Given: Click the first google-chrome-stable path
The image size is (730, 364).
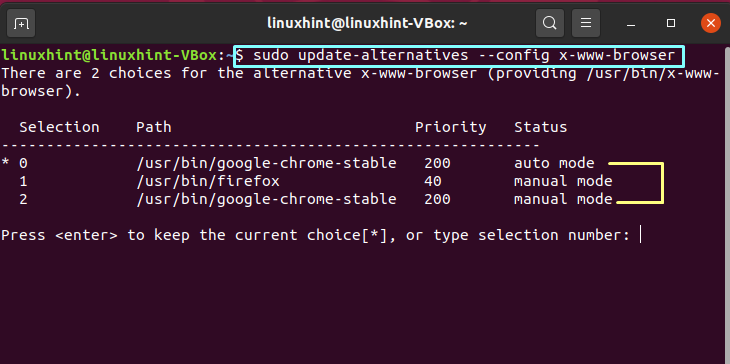Looking at the screenshot, I should pyautogui.click(x=266, y=163).
